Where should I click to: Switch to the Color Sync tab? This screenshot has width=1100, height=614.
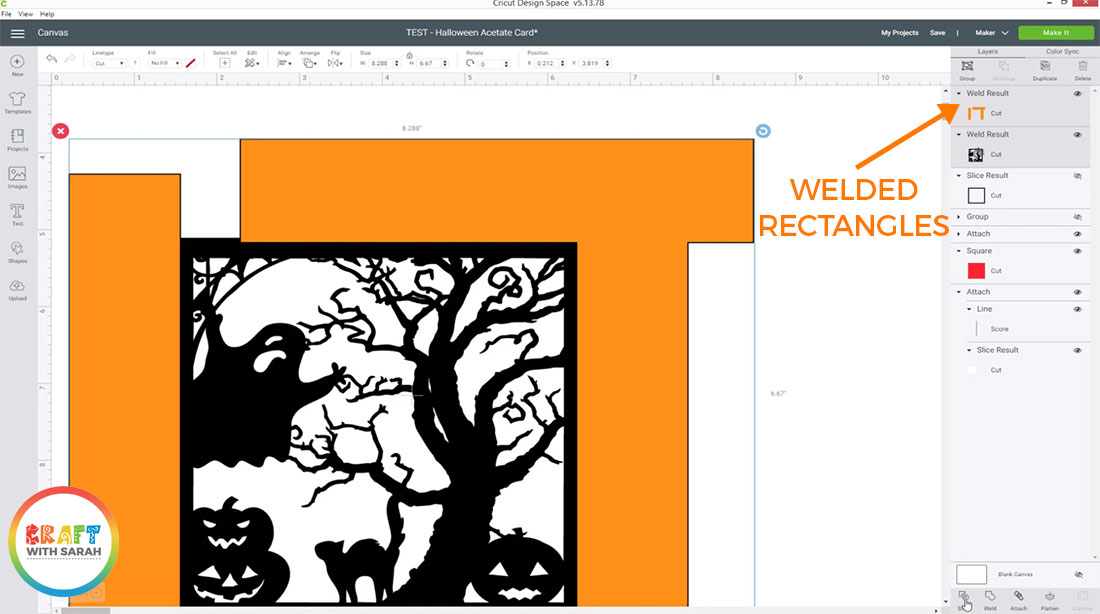(x=1062, y=52)
